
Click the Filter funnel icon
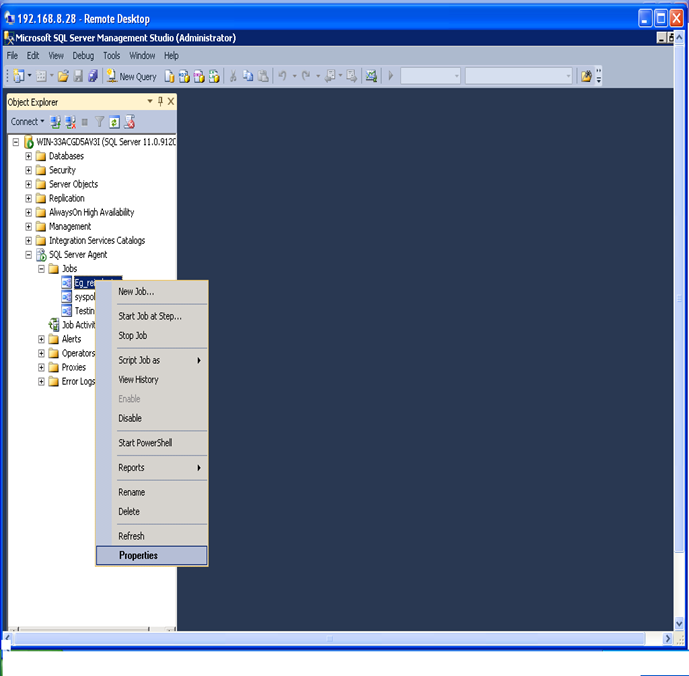coord(100,122)
